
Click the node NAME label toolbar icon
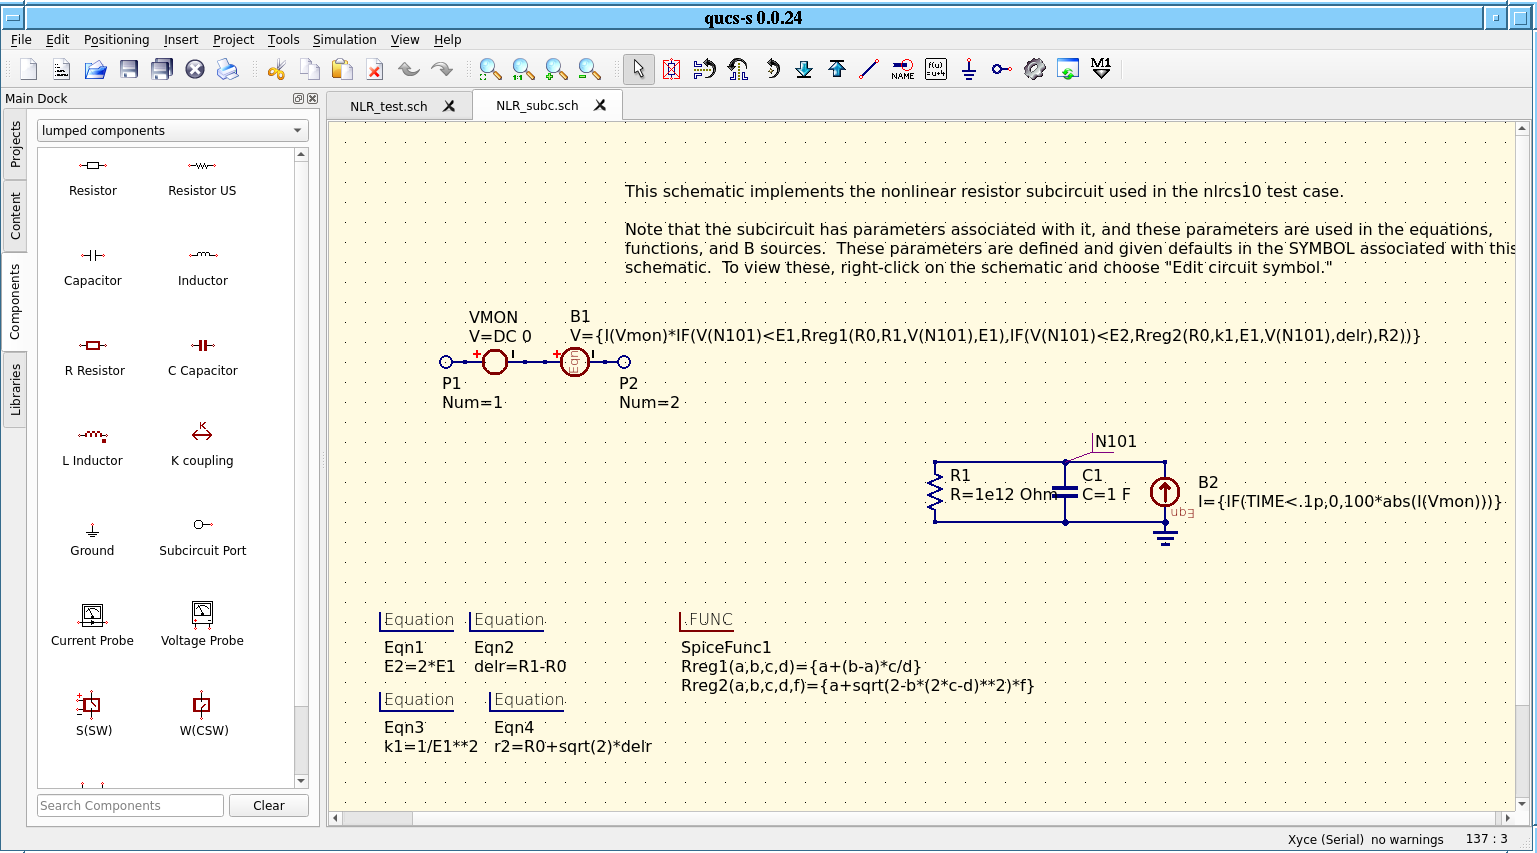click(902, 69)
